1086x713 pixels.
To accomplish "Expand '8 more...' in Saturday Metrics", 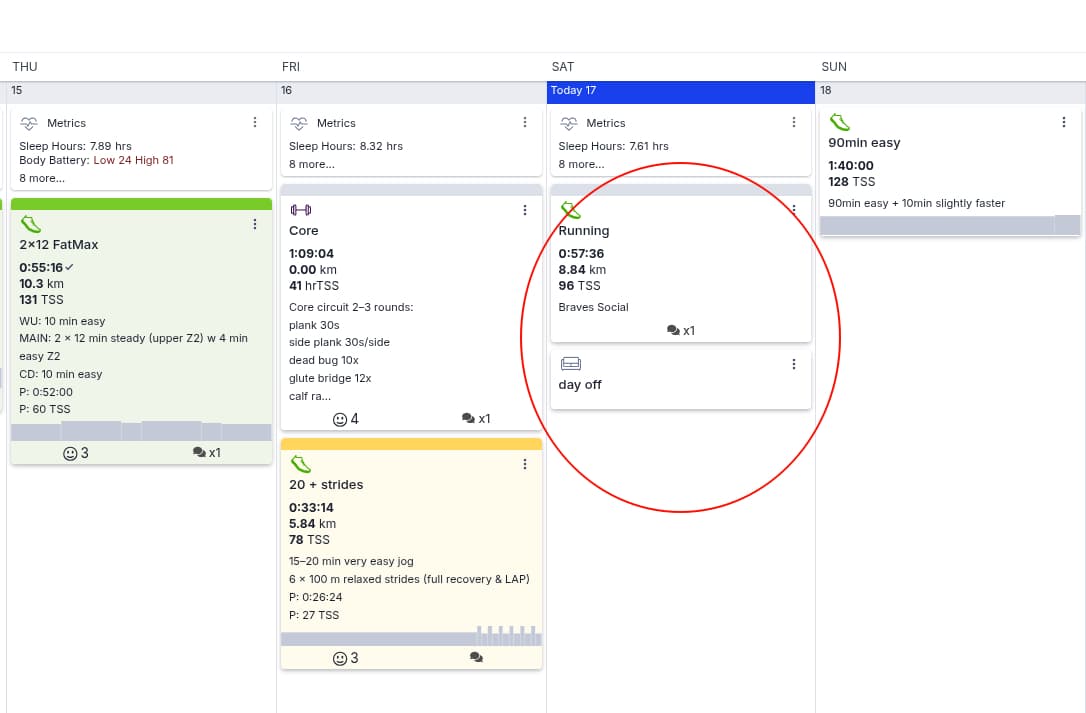I will tap(581, 164).
